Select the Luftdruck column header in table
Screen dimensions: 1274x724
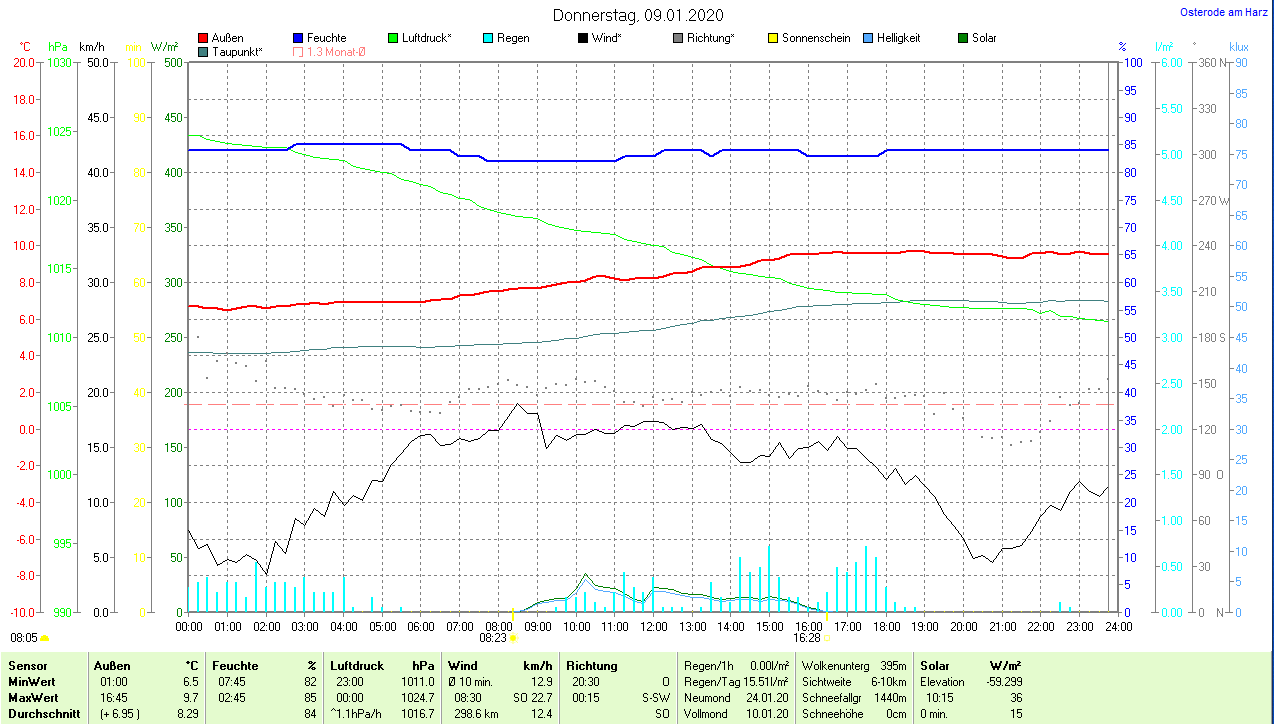[357, 666]
